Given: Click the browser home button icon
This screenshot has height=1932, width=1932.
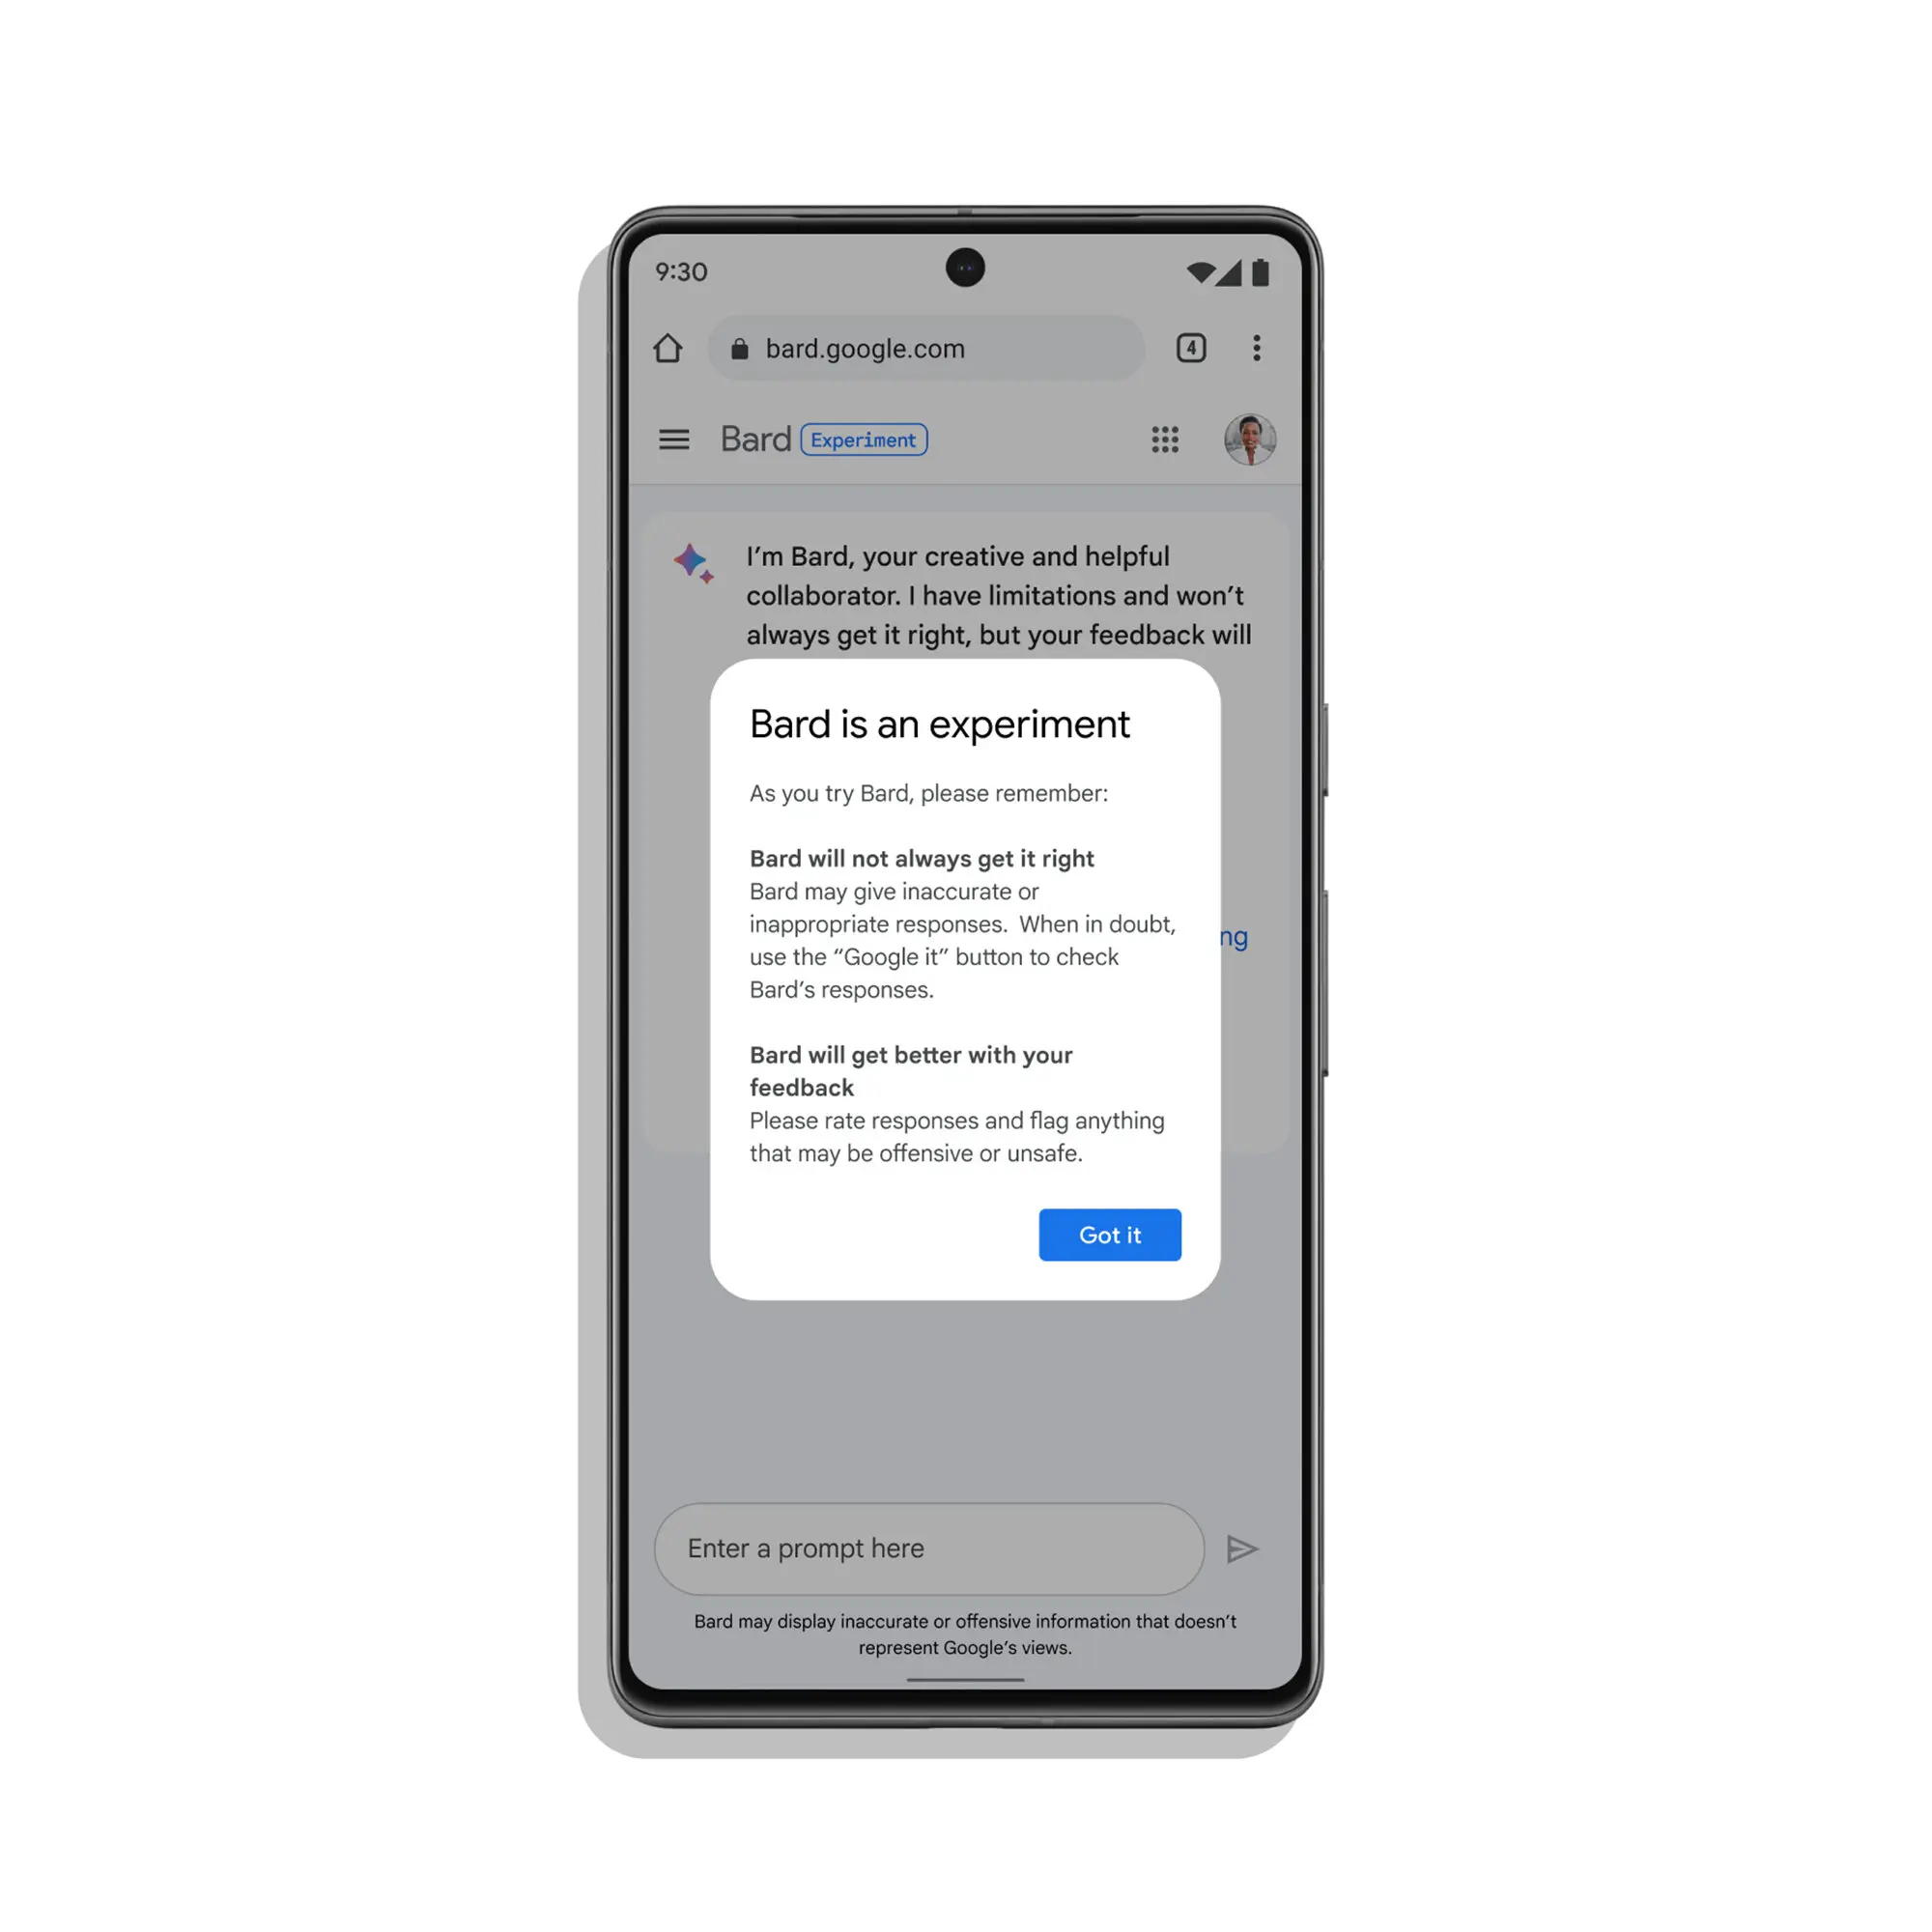Looking at the screenshot, I should coord(667,349).
